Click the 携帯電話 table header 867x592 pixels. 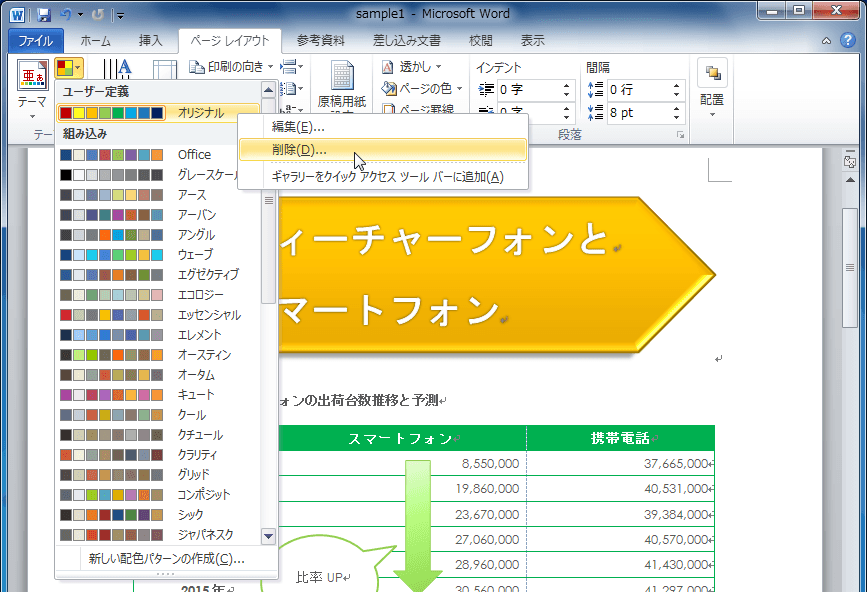[620, 438]
